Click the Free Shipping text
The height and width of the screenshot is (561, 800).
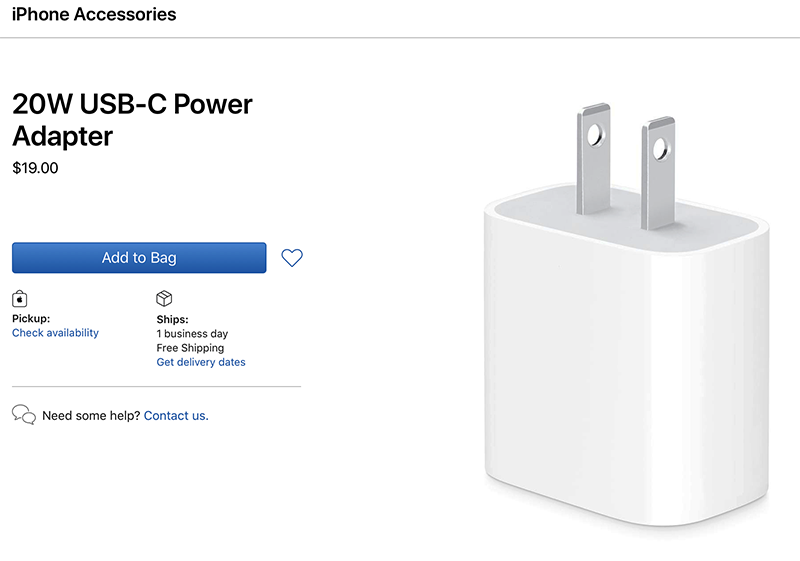[x=190, y=348]
